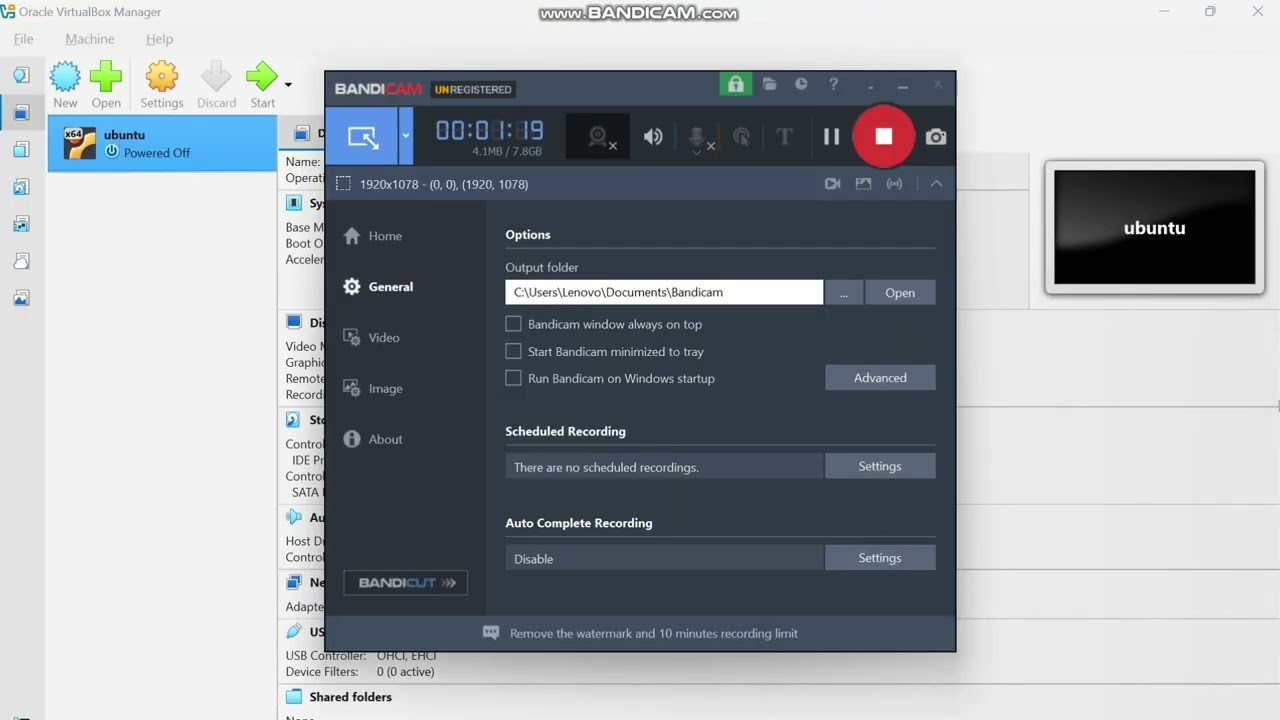Click the cloud icon in VirtualBox sidebar
1280x720 pixels.
point(21,261)
